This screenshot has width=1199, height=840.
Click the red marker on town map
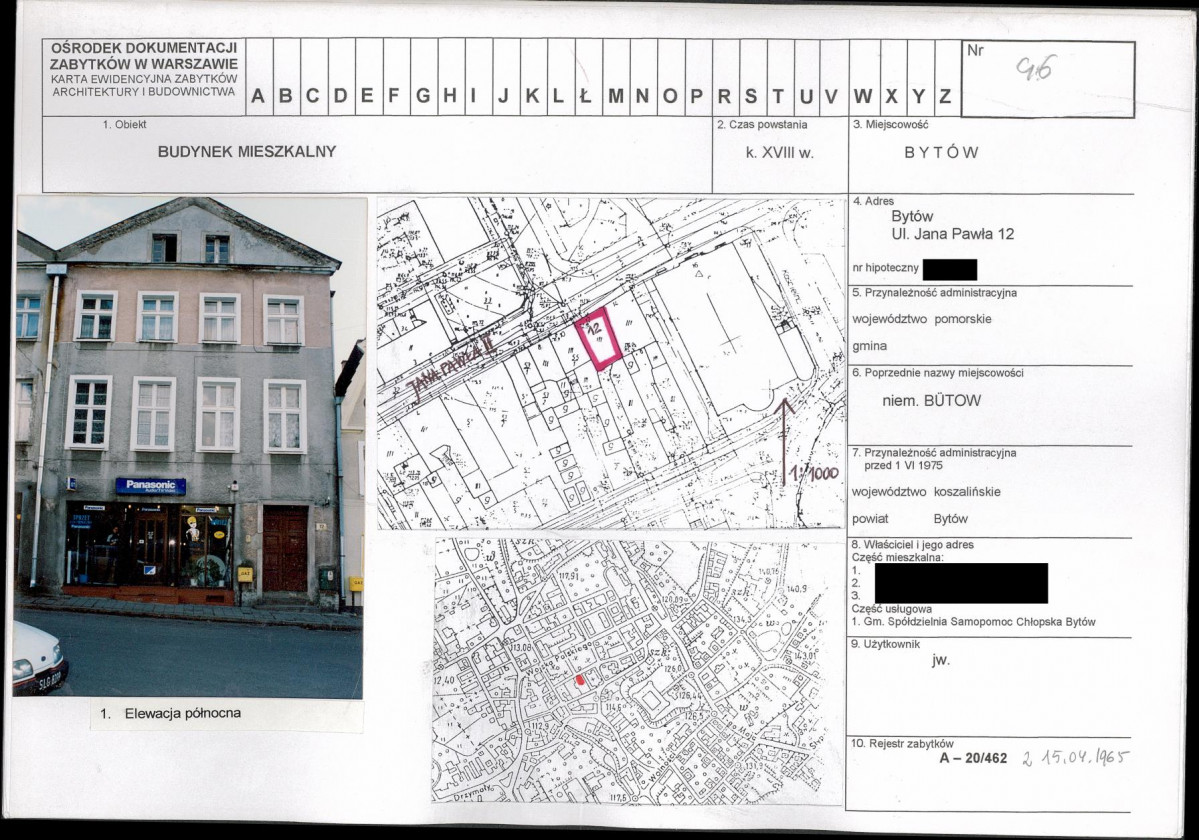coord(580,679)
